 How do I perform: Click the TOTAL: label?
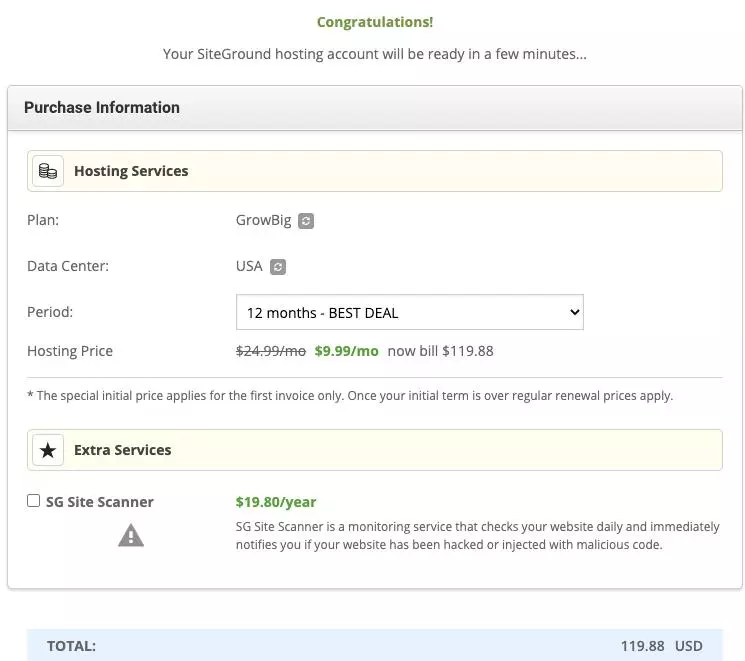point(71,646)
